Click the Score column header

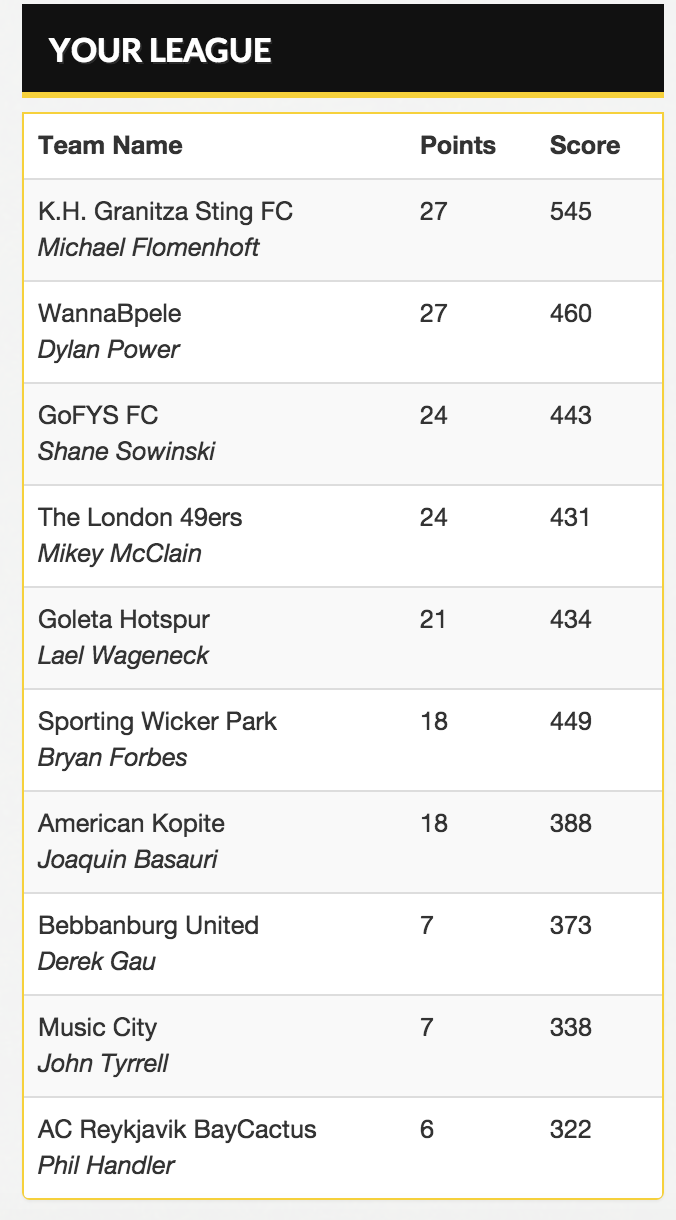pos(585,145)
